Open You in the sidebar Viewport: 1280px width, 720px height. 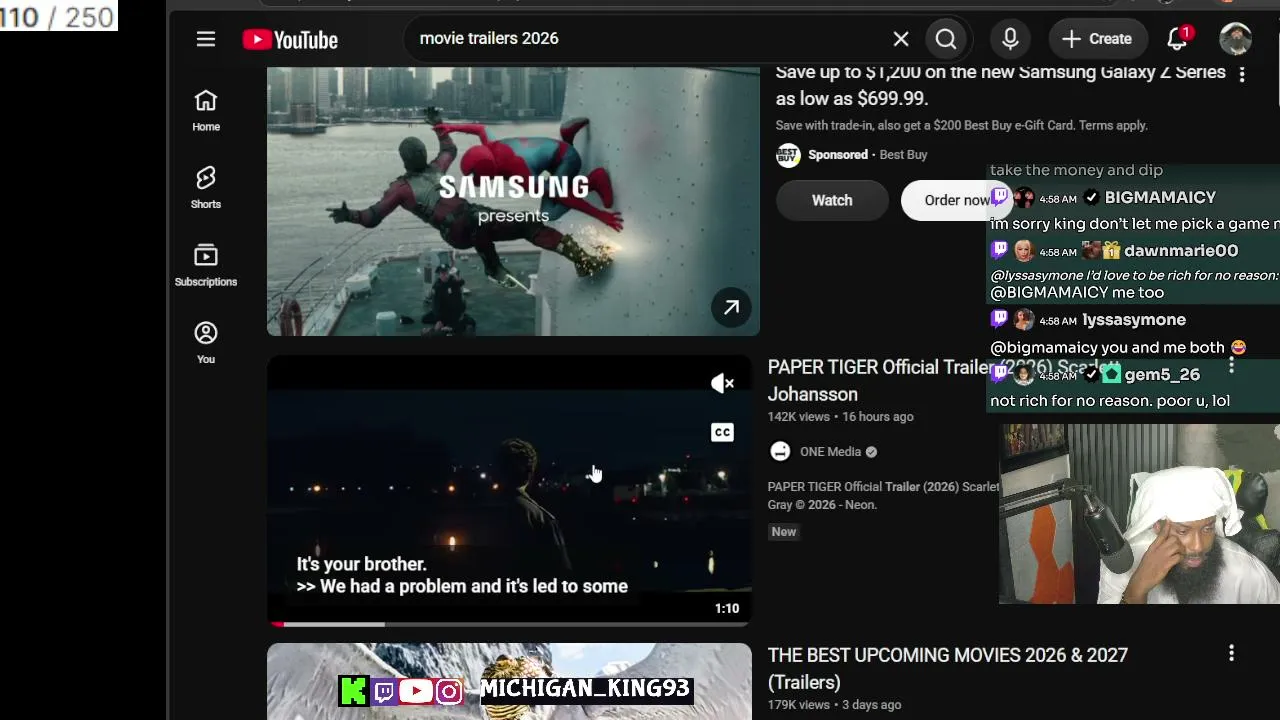click(206, 342)
